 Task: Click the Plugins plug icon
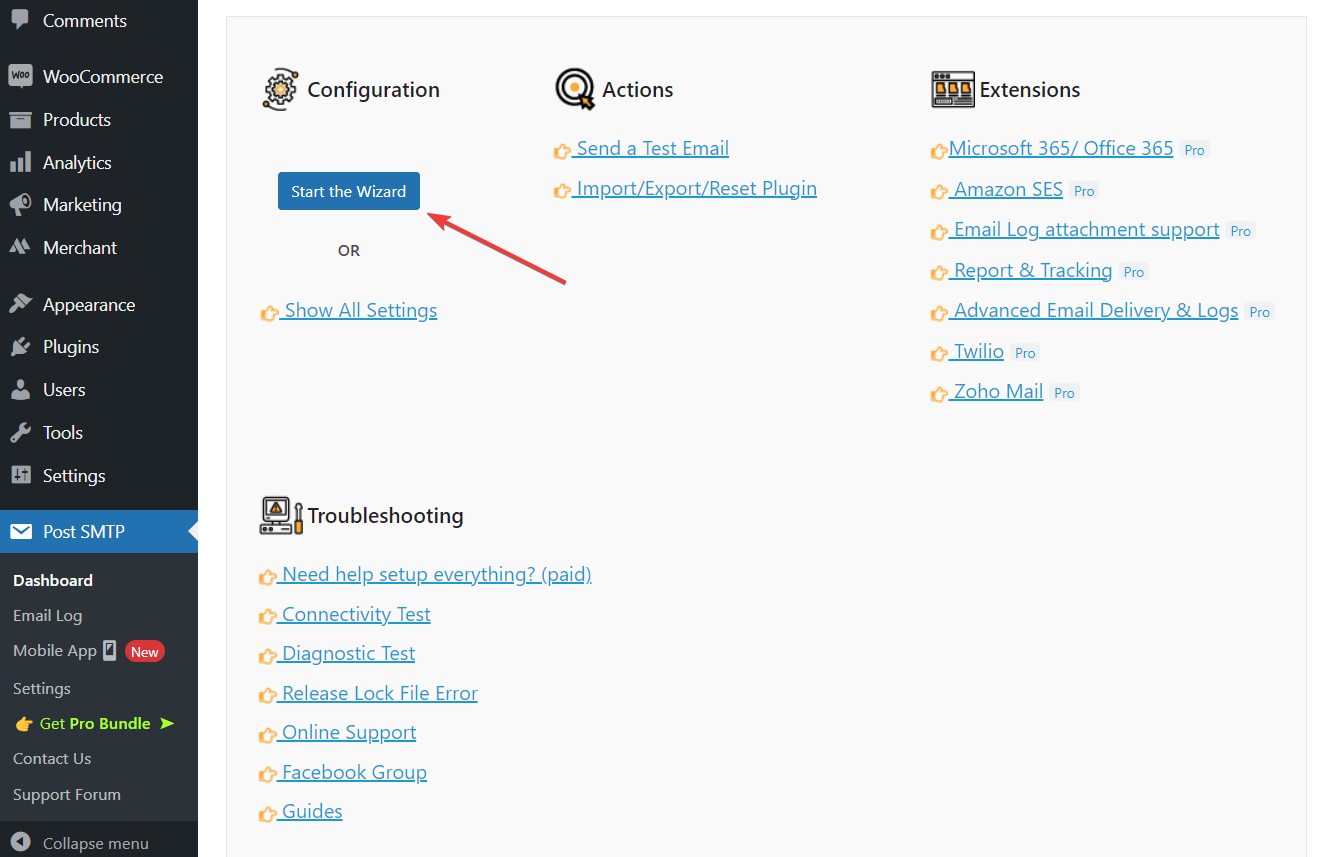20,347
